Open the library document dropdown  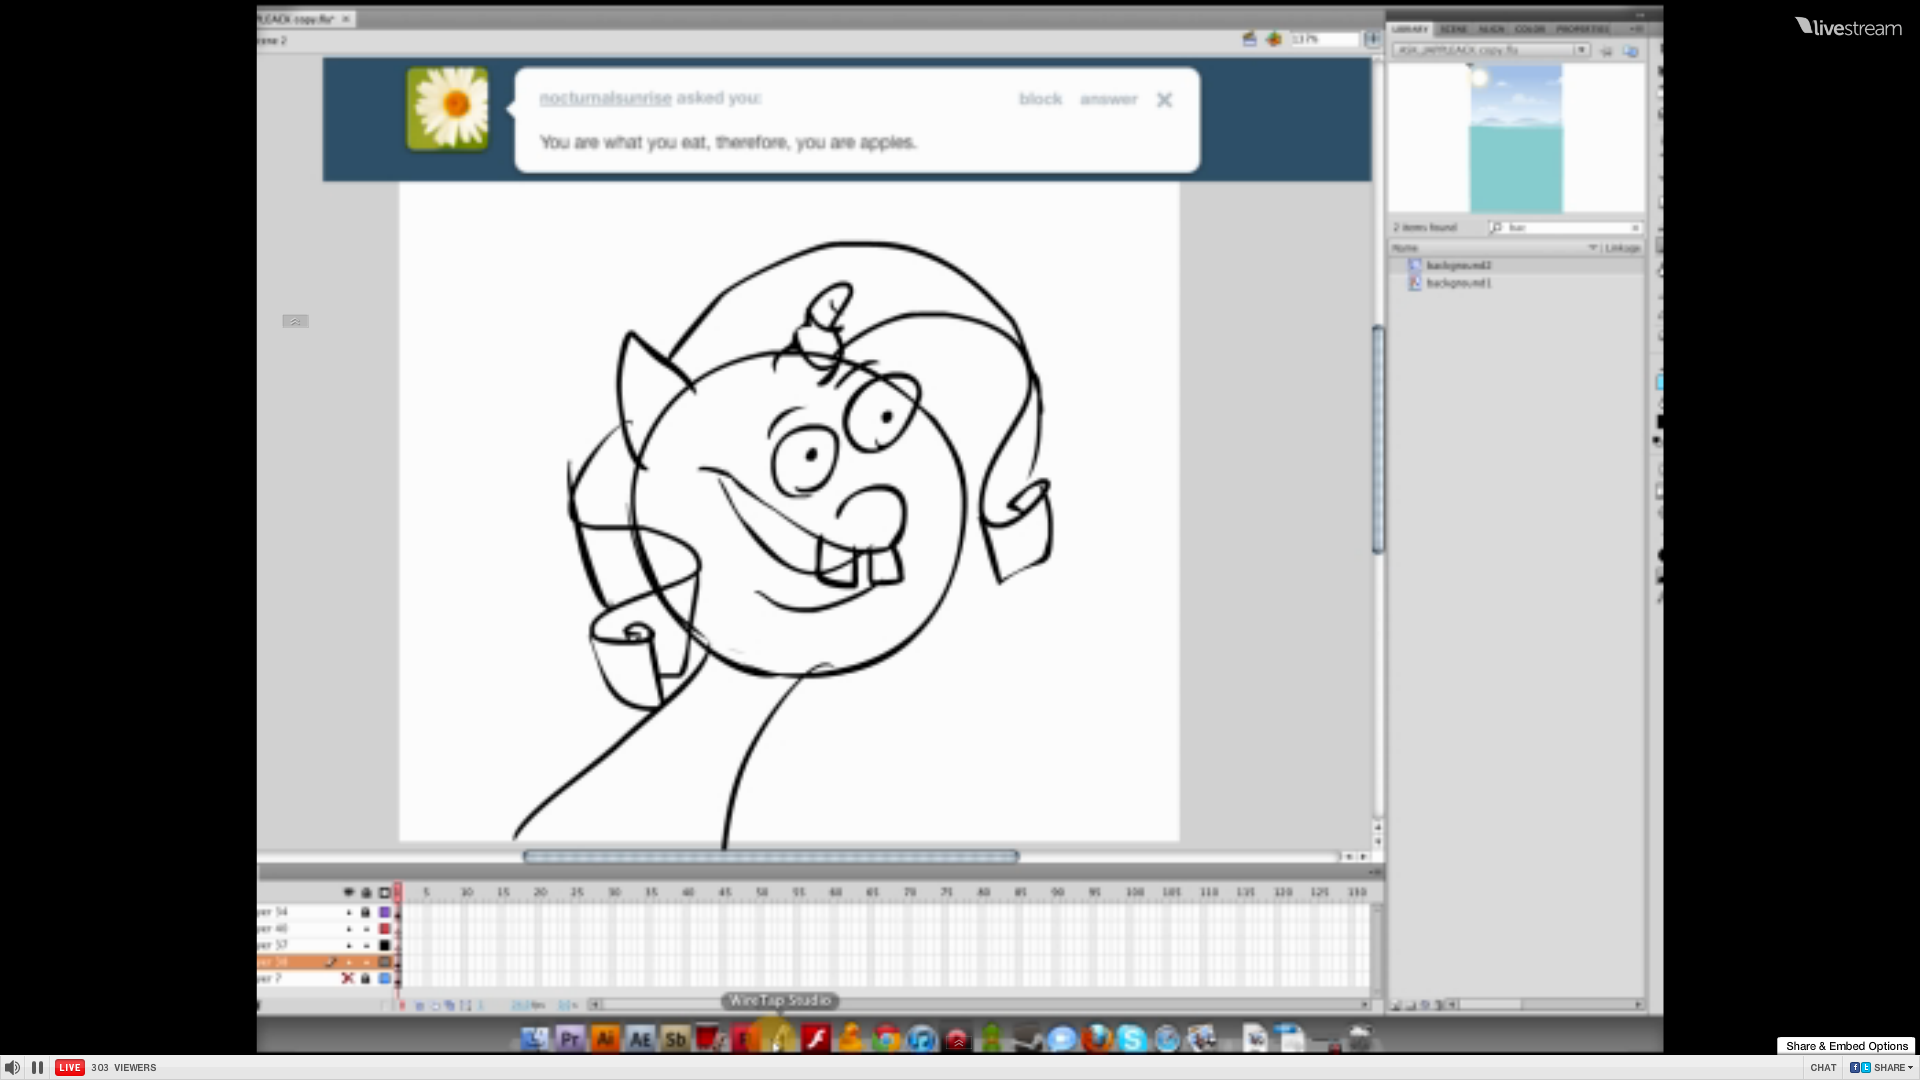(1581, 50)
